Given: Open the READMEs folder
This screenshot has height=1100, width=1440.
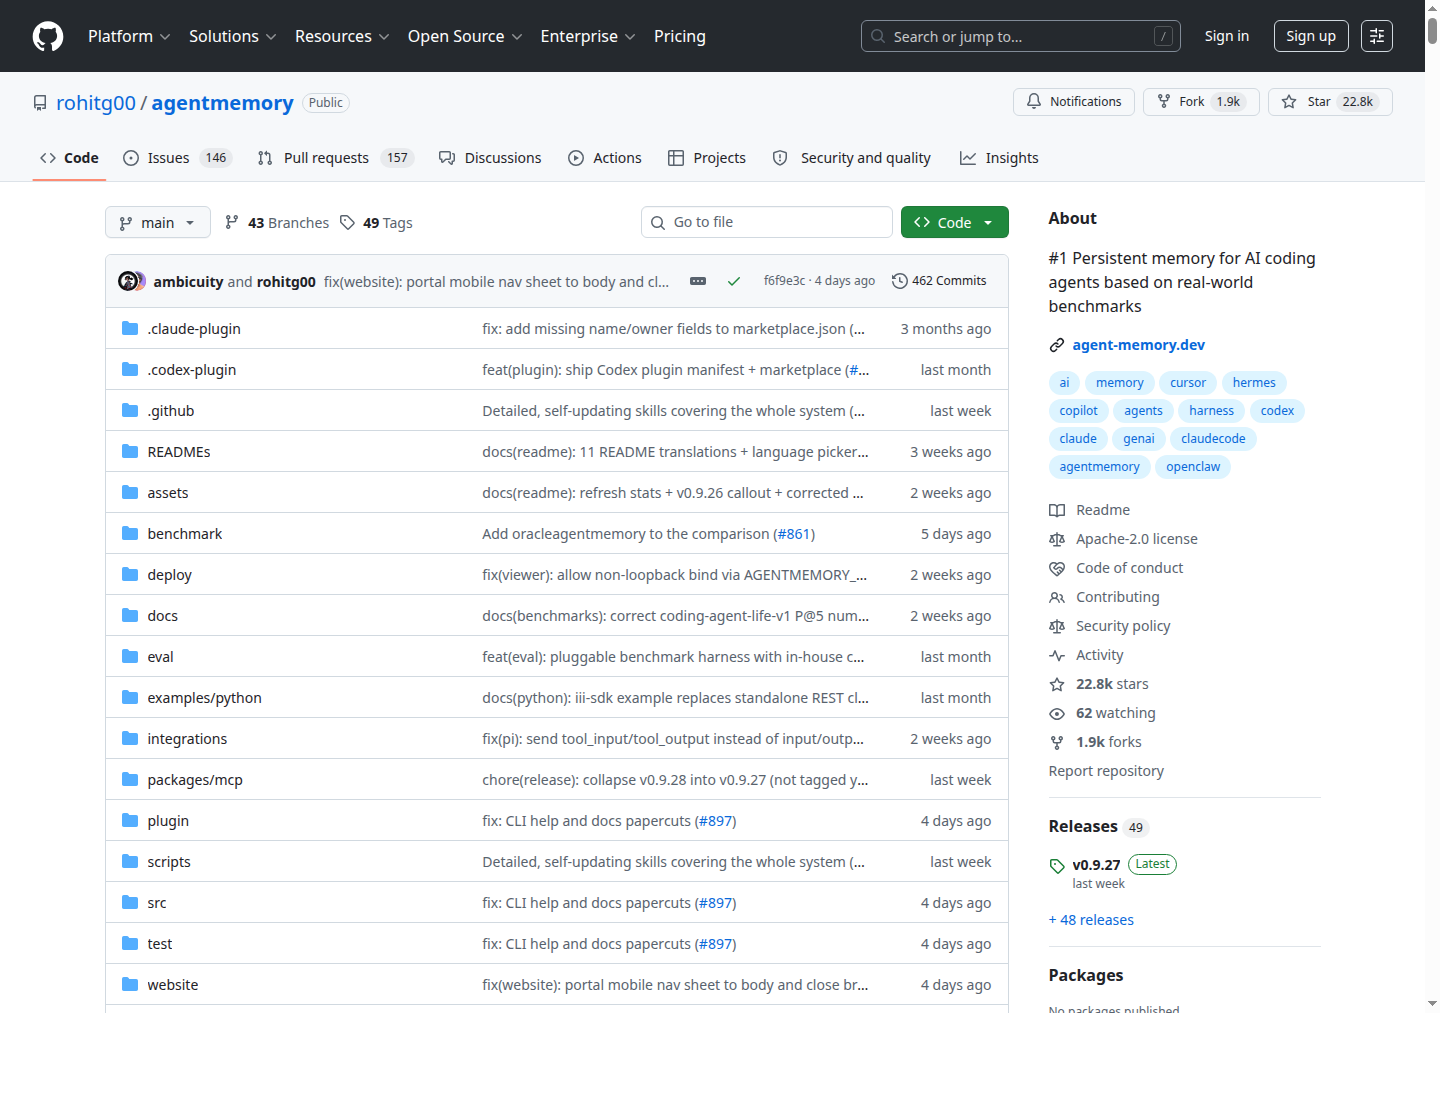Looking at the screenshot, I should [x=179, y=452].
